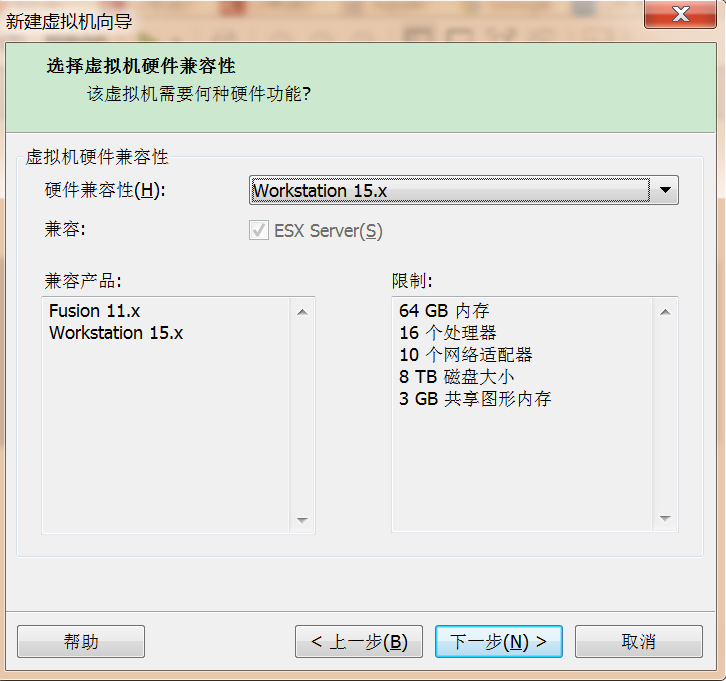Select Fusion 11.x in compatible products
The width and height of the screenshot is (726, 681).
(94, 311)
